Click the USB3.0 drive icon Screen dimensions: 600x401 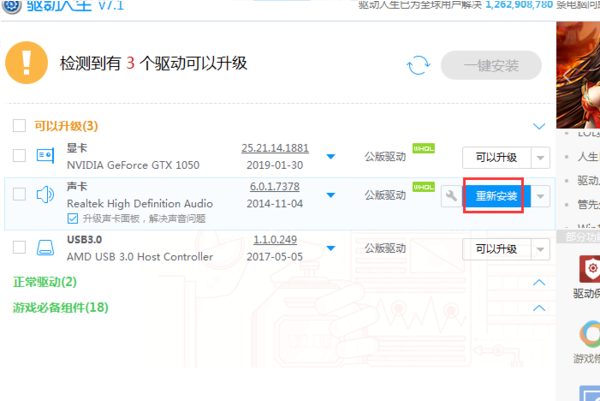click(x=45, y=248)
